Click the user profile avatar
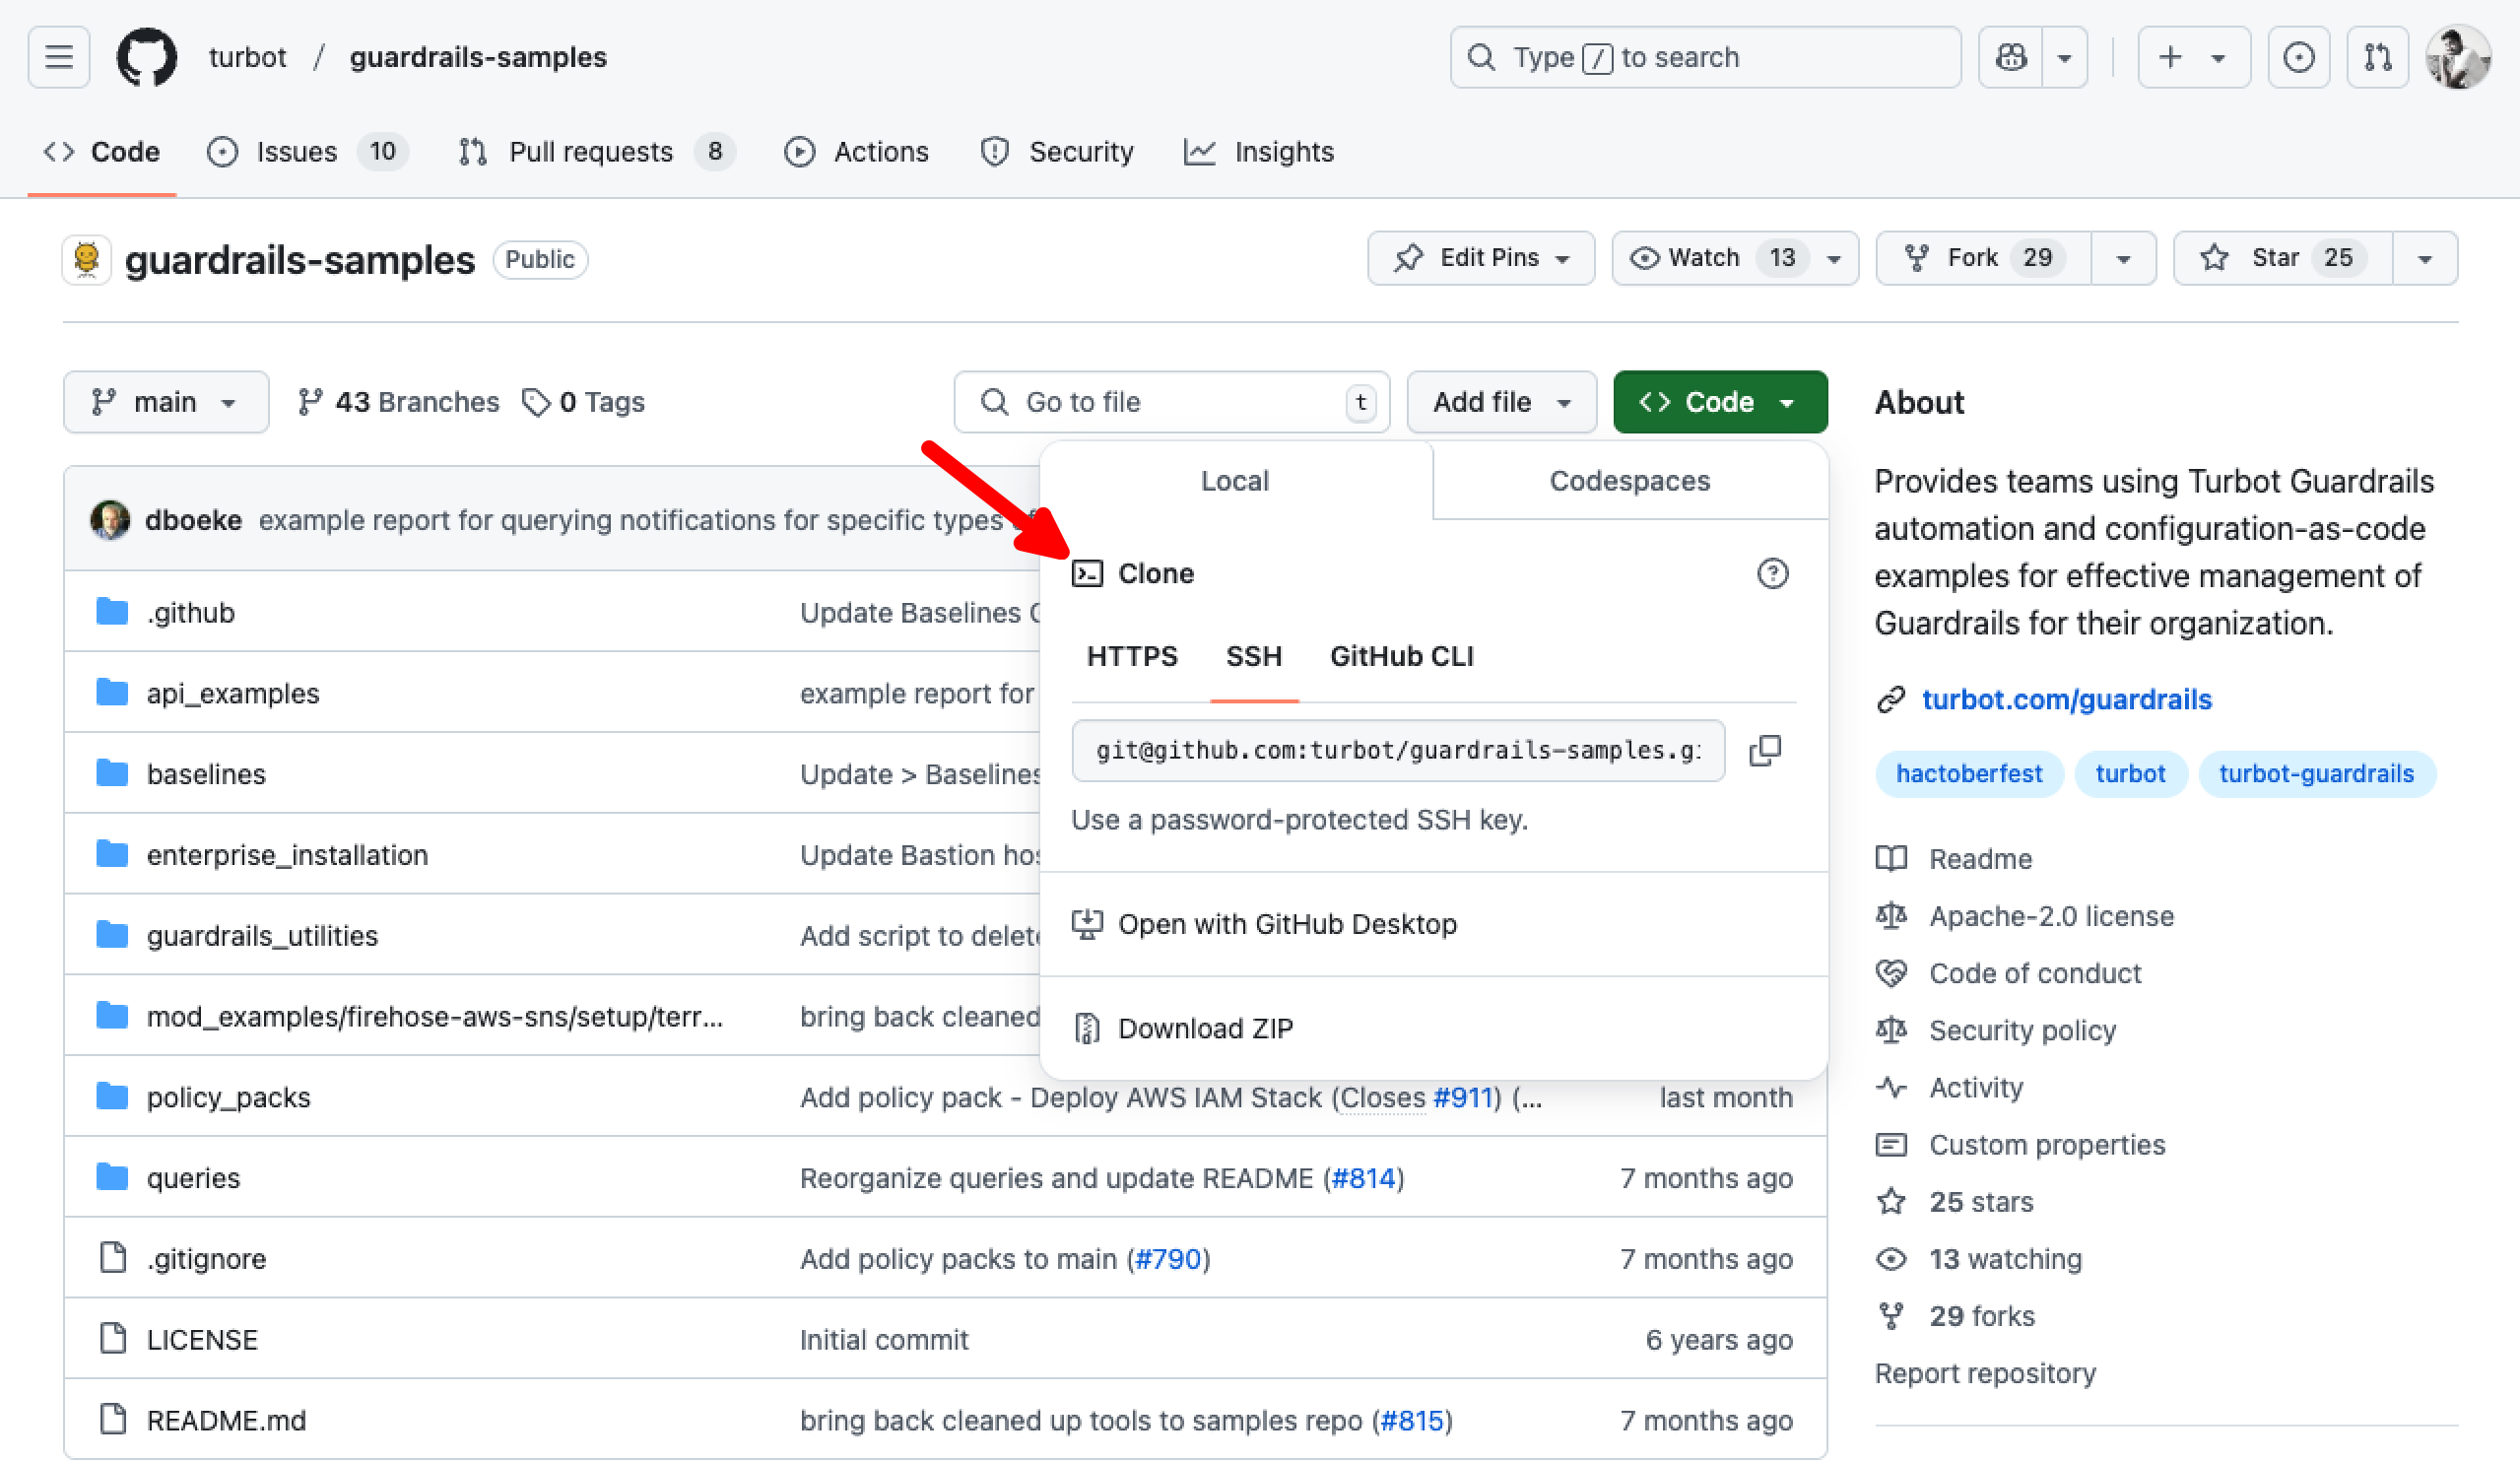Viewport: 2520px width, 1462px height. click(x=2457, y=57)
